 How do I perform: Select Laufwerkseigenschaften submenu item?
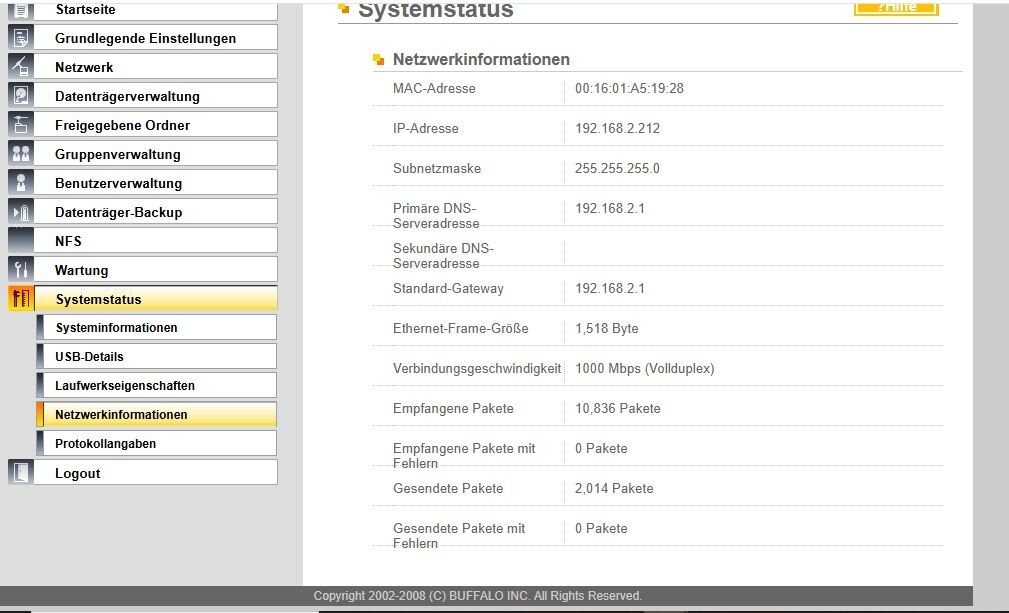[157, 385]
